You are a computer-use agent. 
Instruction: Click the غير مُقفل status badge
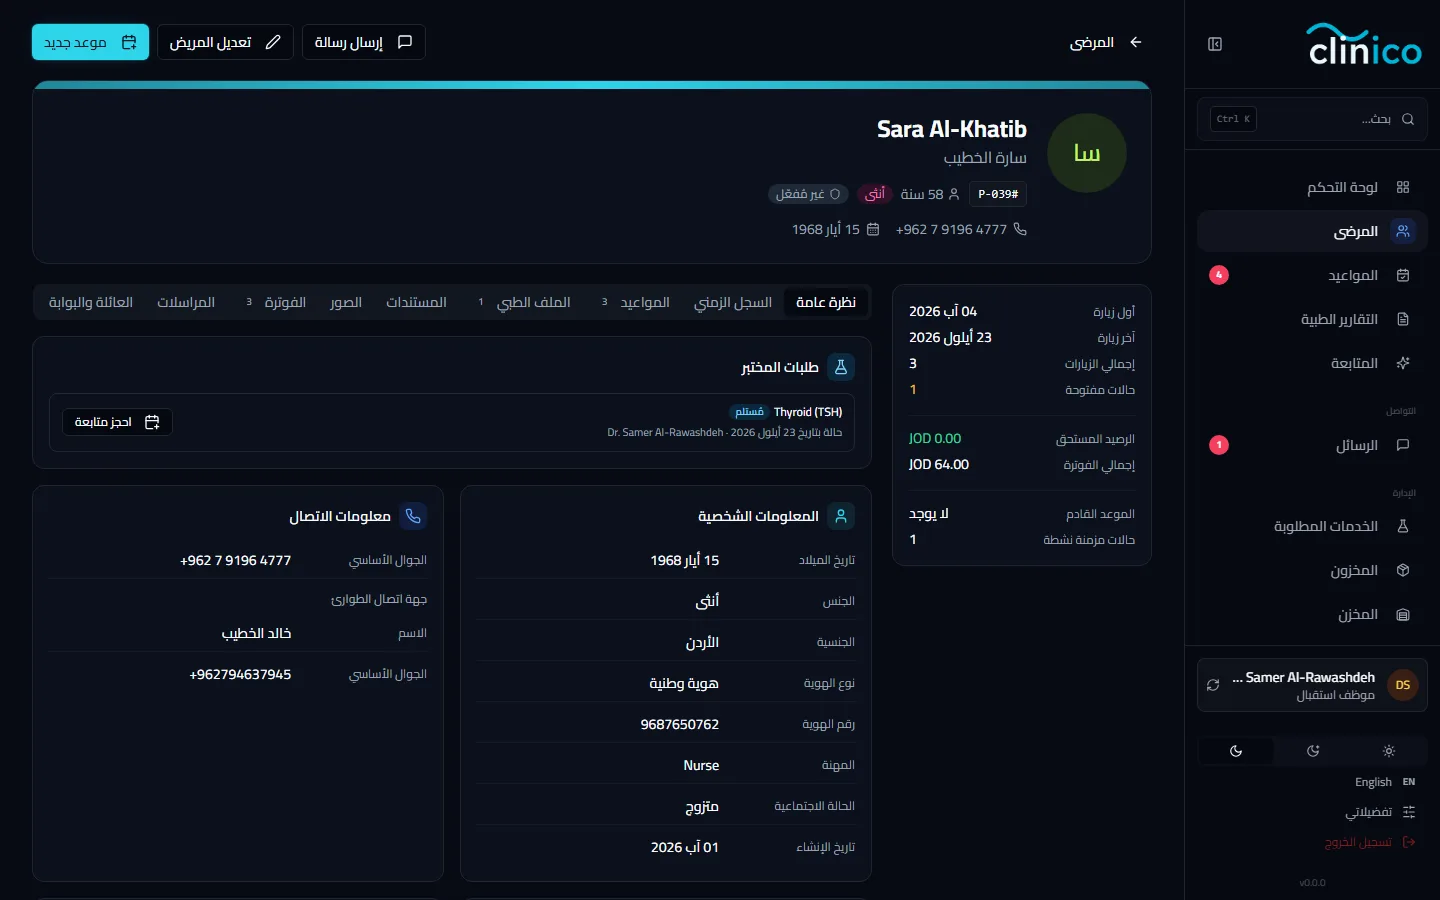coord(808,194)
